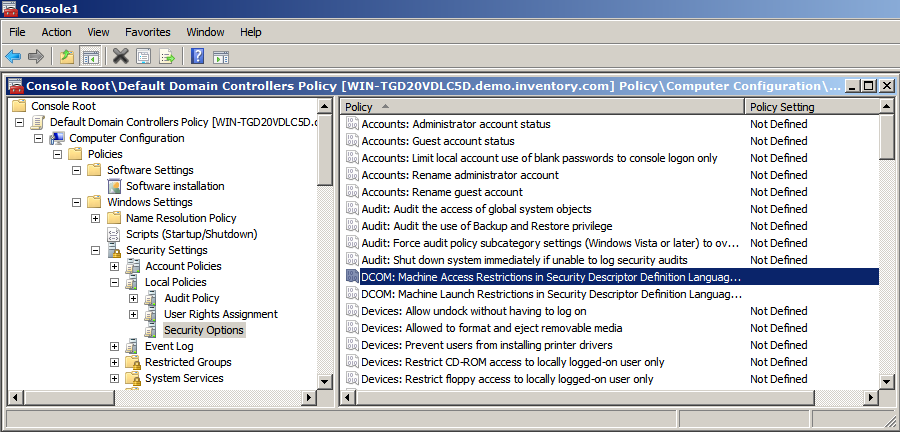Open the Properties toolbar icon

pos(143,56)
